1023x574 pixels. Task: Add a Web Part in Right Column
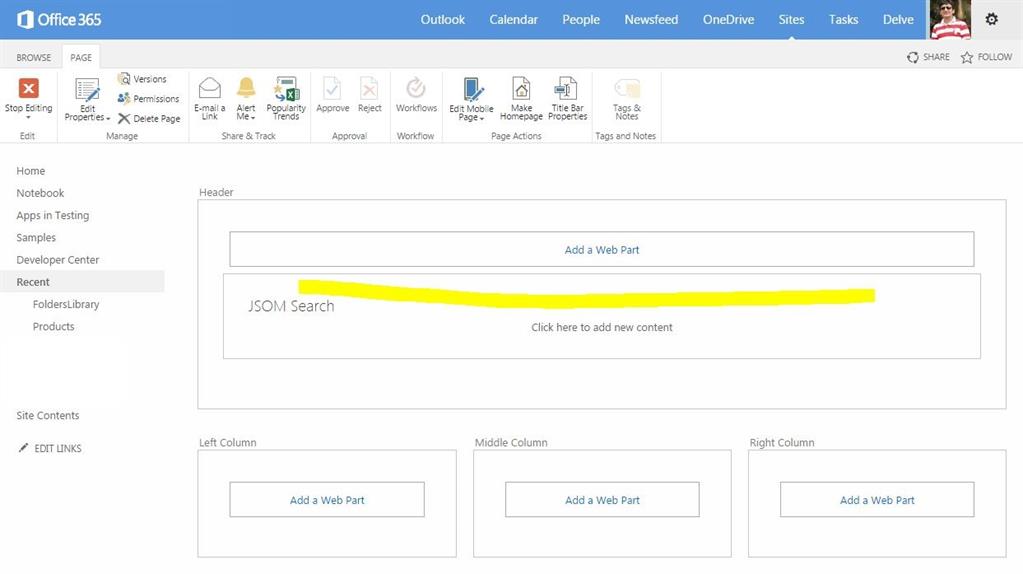(x=877, y=500)
